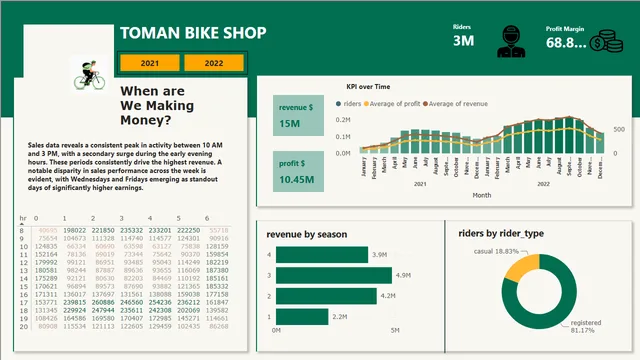Click the profit $ 10.45M card
The height and width of the screenshot is (360, 640).
coord(298,171)
